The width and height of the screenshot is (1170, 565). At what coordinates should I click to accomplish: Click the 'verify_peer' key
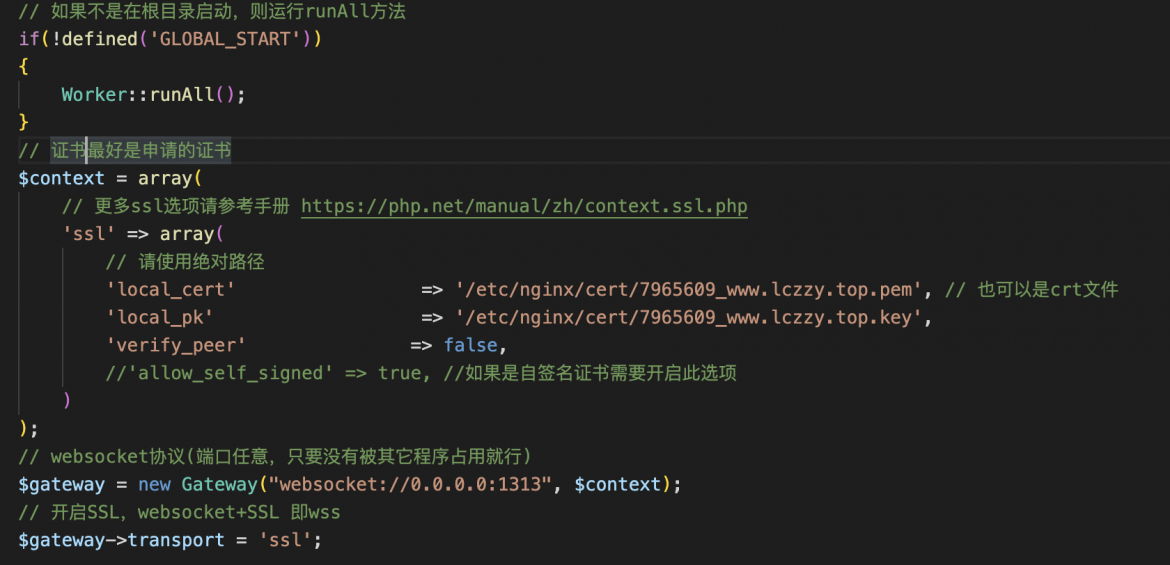coord(176,345)
